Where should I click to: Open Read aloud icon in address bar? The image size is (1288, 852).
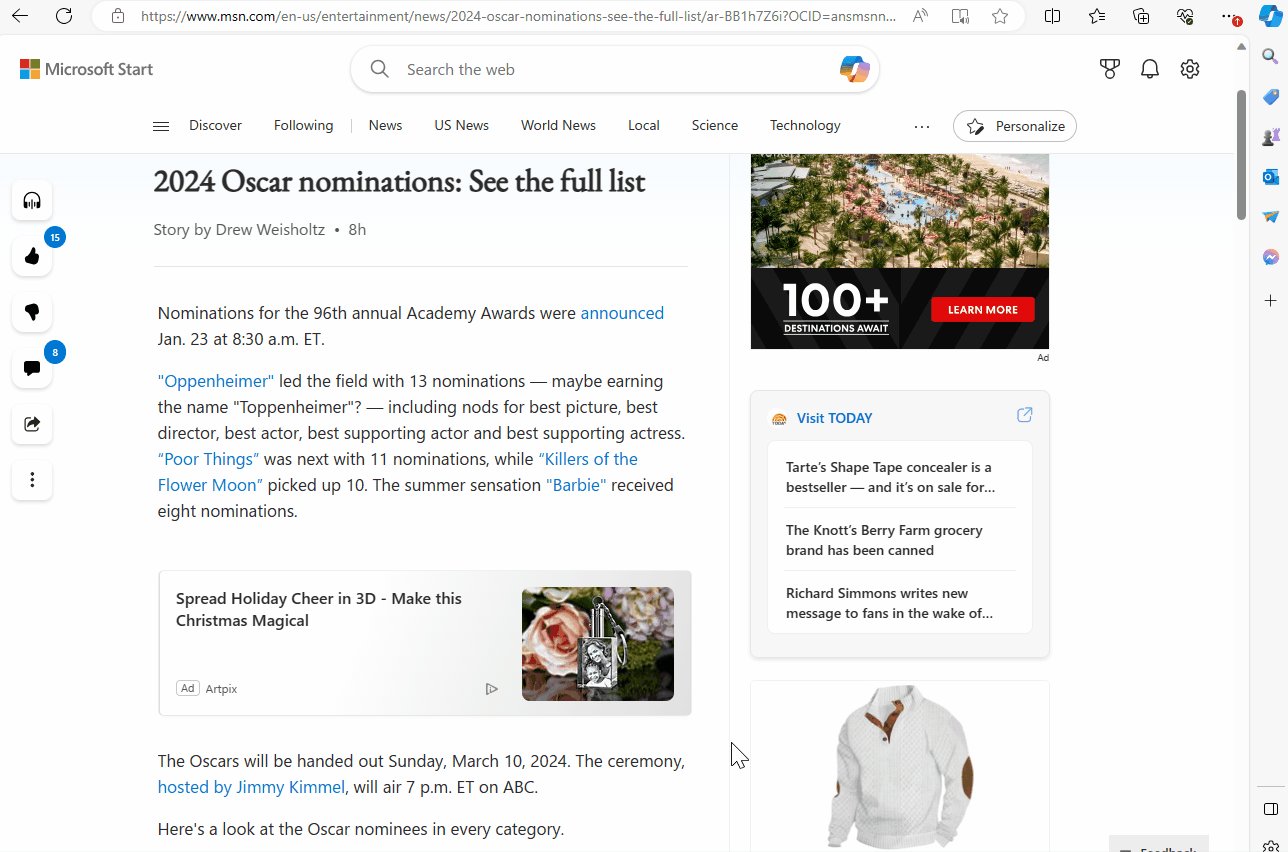(920, 16)
